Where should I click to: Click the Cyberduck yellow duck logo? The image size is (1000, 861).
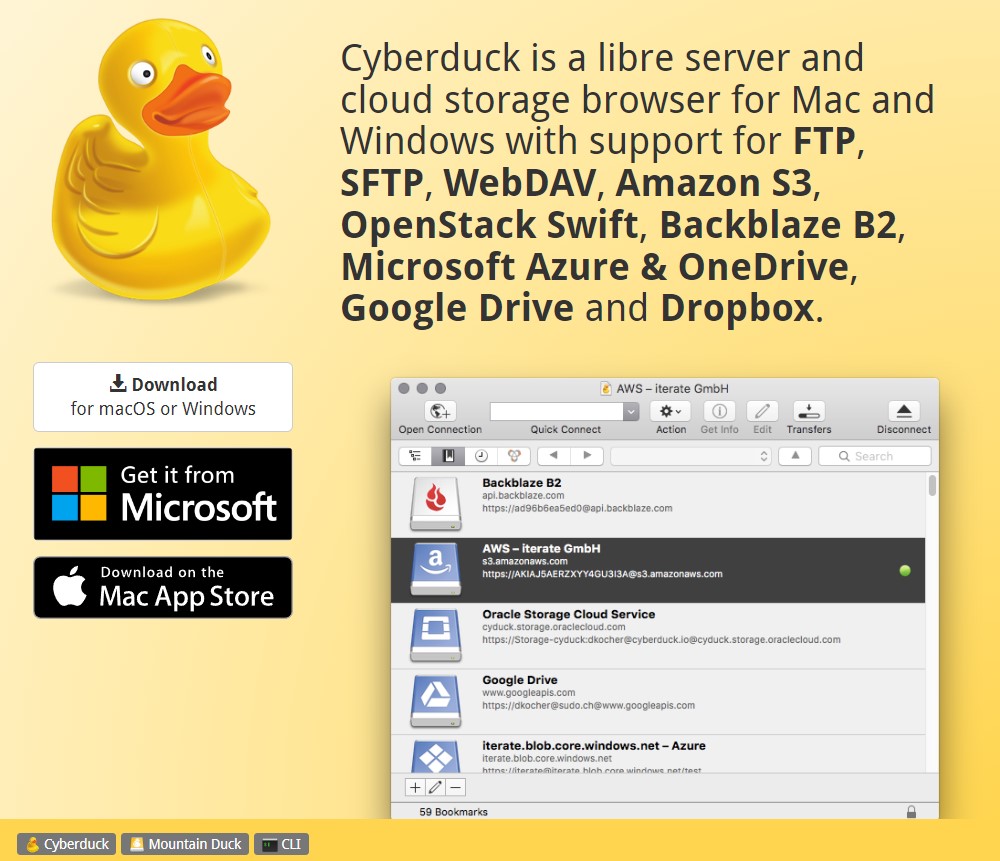(x=161, y=159)
